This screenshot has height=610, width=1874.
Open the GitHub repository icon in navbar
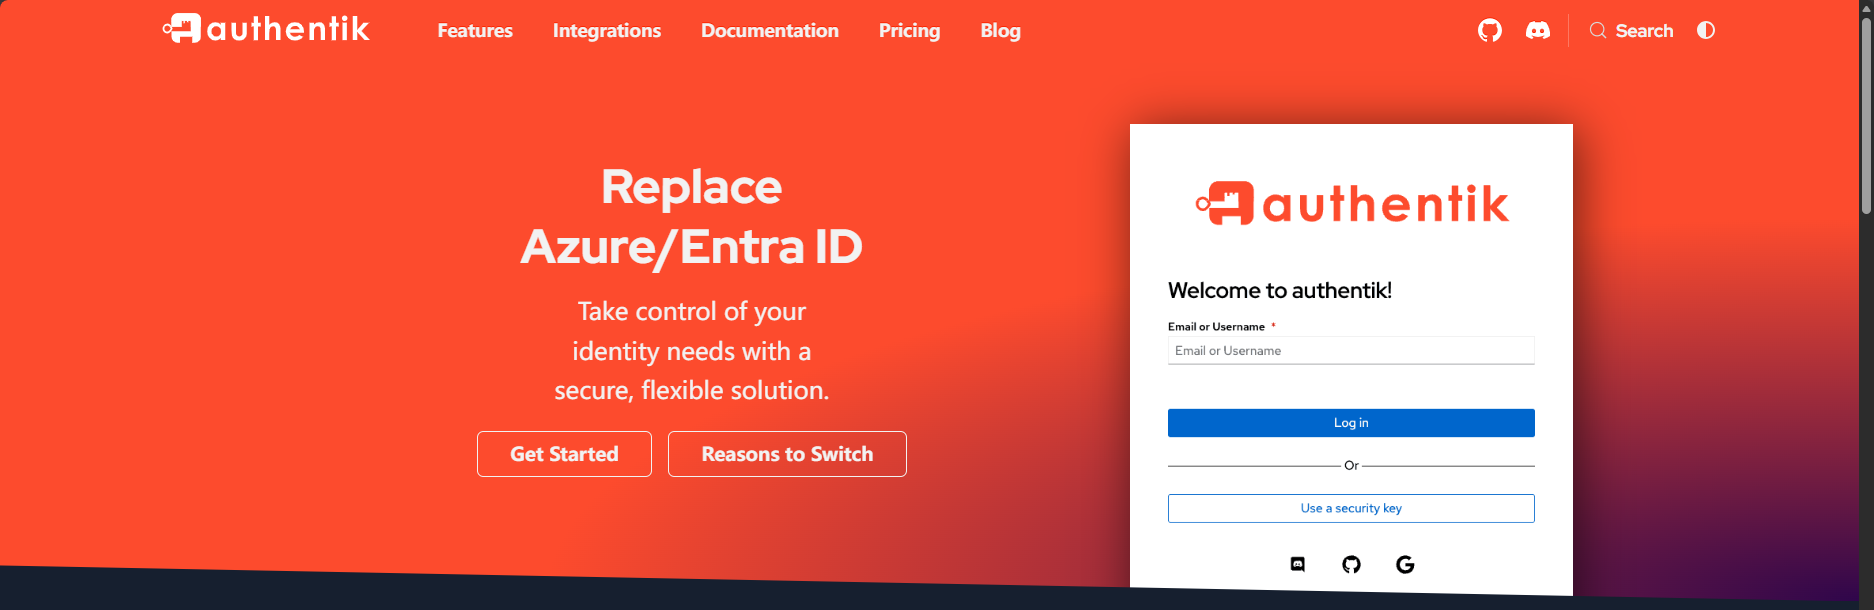pos(1490,30)
